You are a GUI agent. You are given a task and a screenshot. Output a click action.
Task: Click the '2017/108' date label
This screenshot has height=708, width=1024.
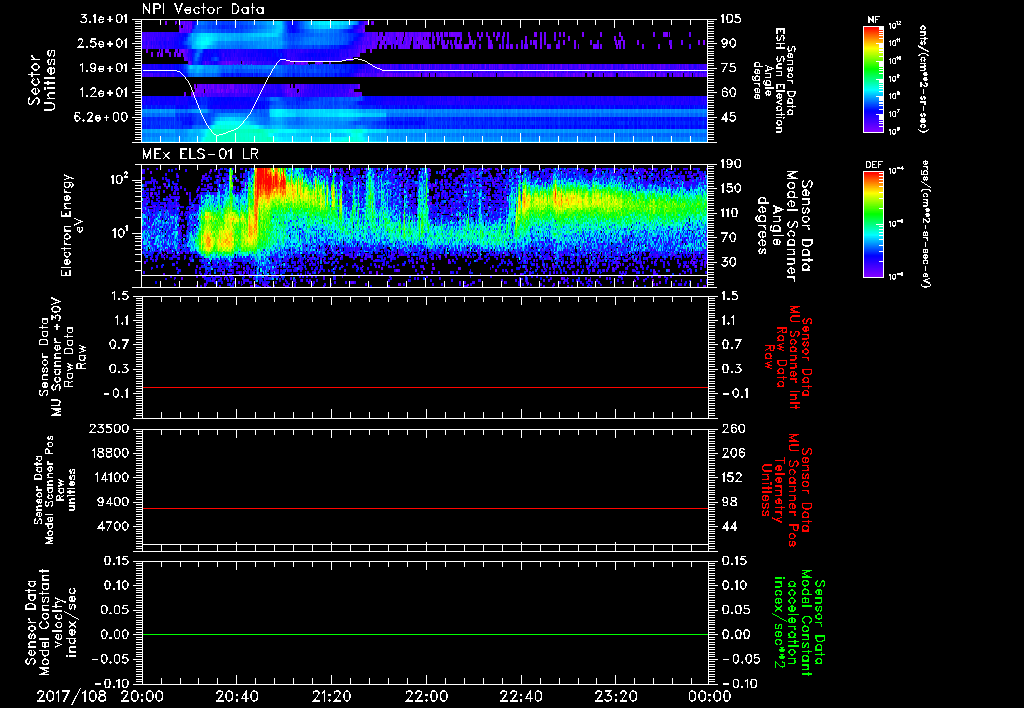point(71,696)
